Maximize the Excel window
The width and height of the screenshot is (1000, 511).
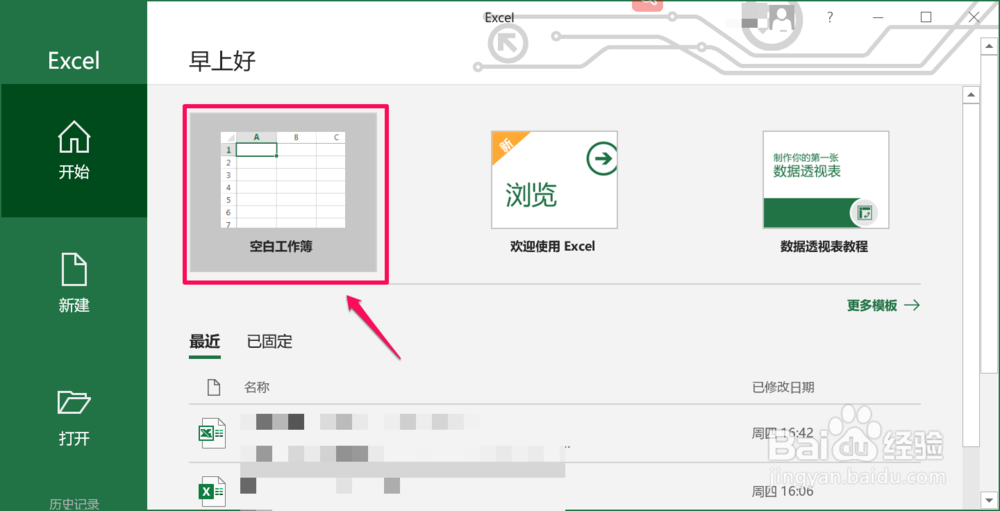point(925,18)
